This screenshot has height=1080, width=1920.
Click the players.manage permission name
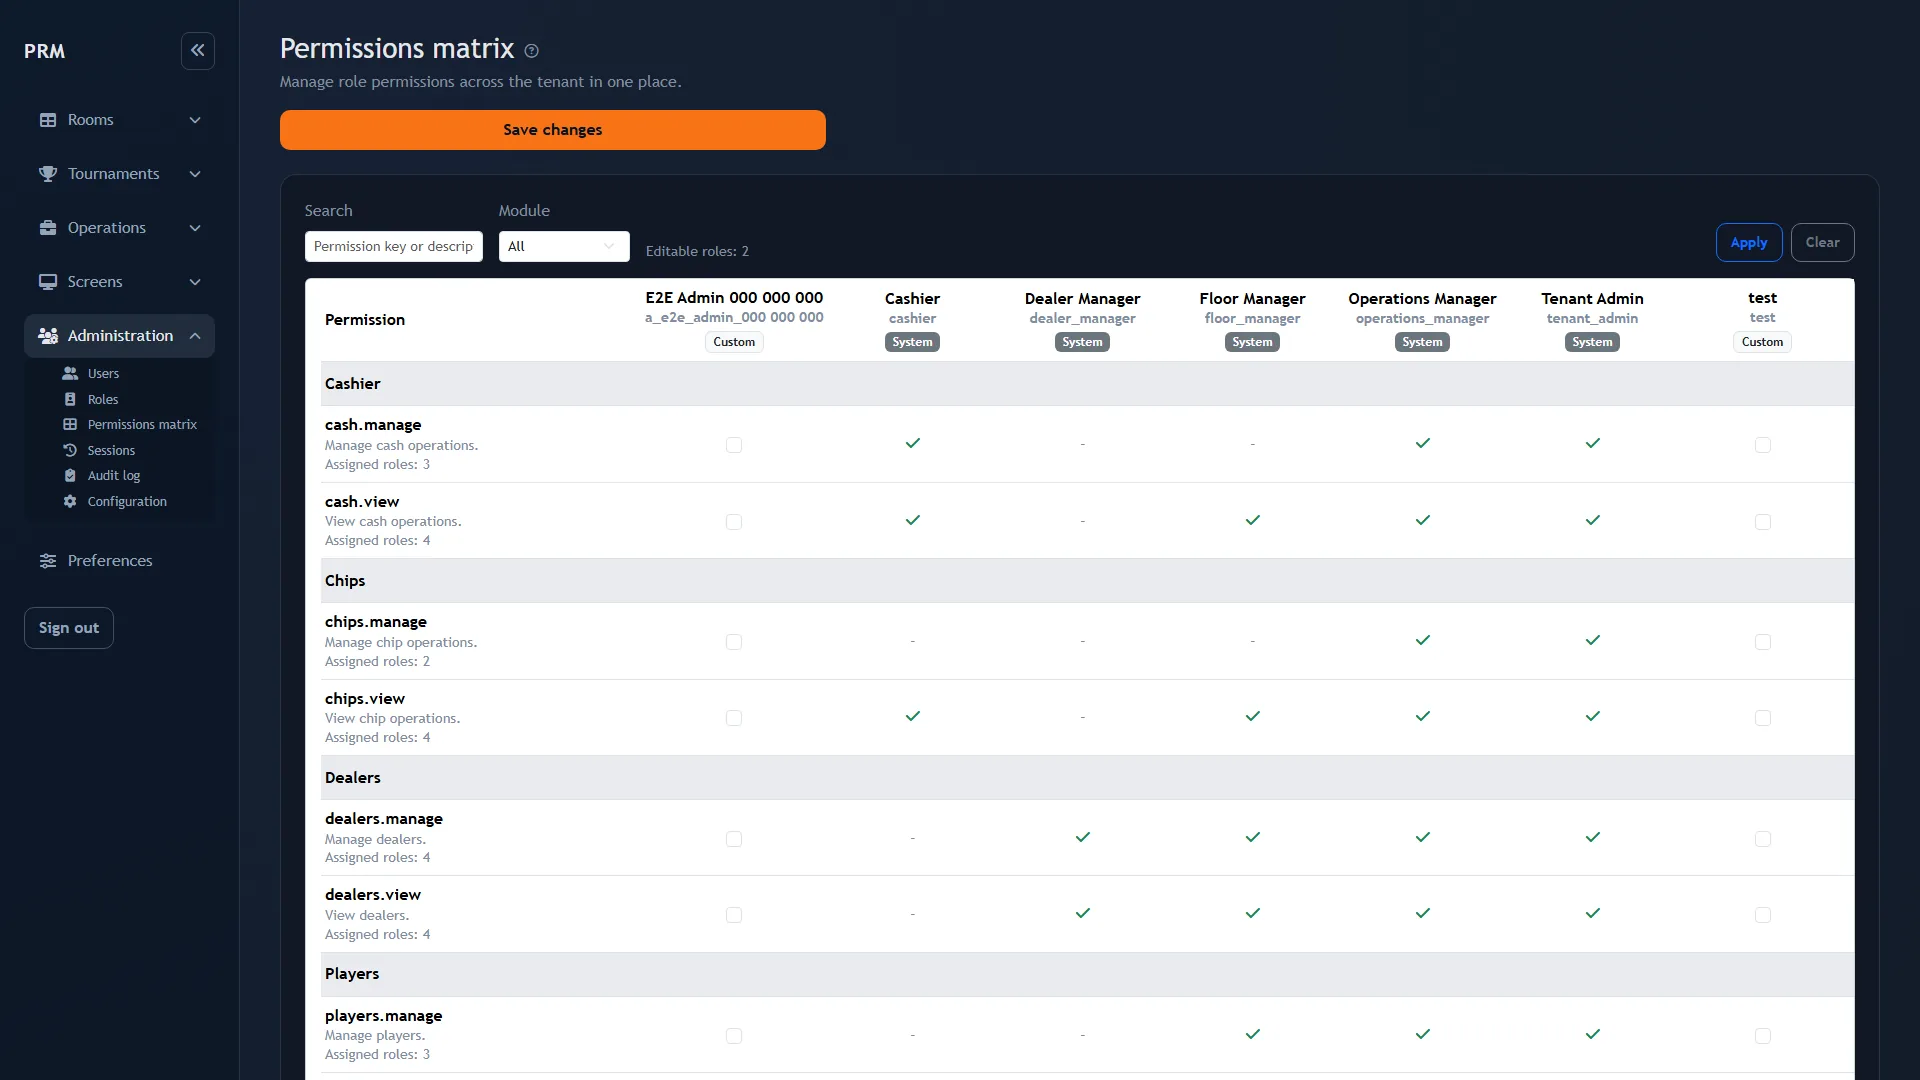coord(383,1016)
